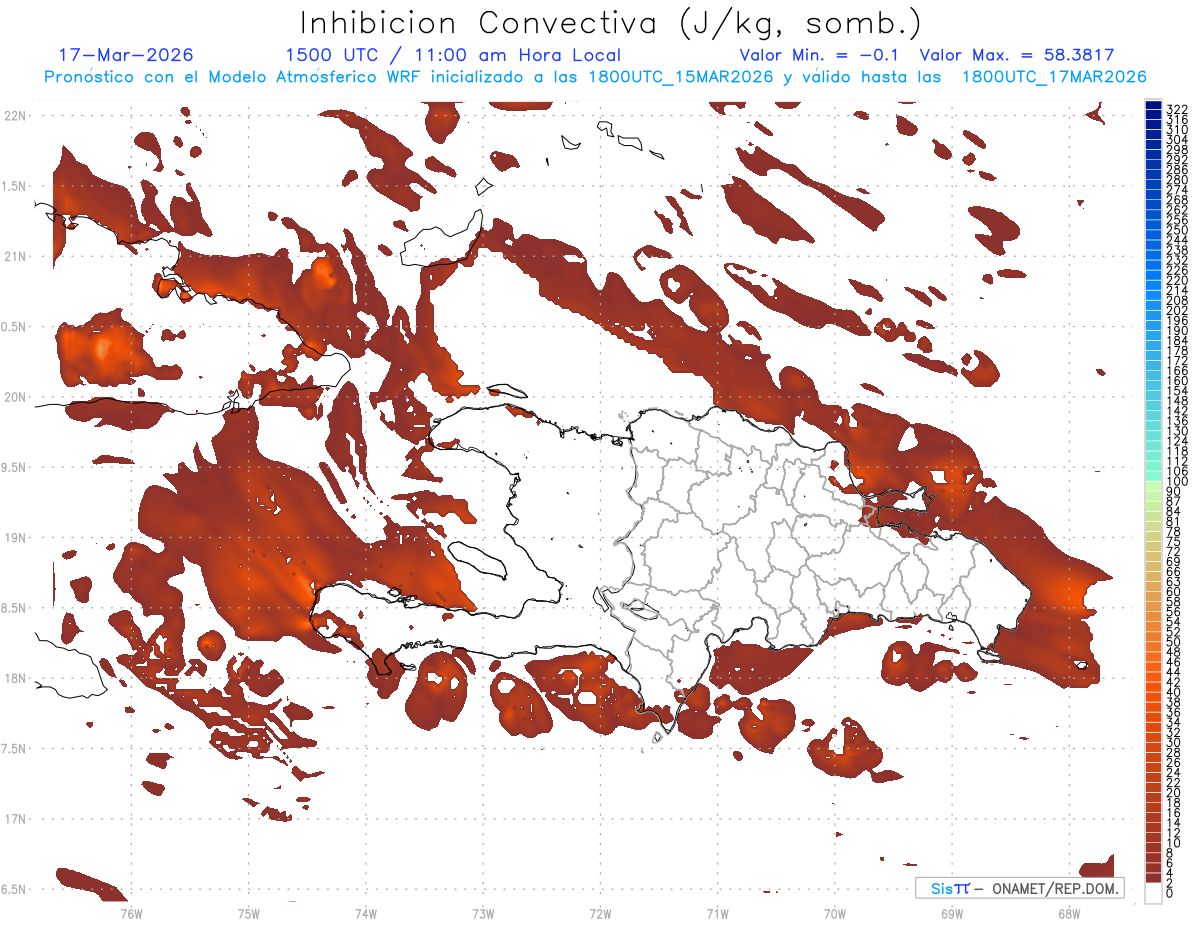Click the '69W' longitude label
The height and width of the screenshot is (927, 1200).
click(952, 914)
